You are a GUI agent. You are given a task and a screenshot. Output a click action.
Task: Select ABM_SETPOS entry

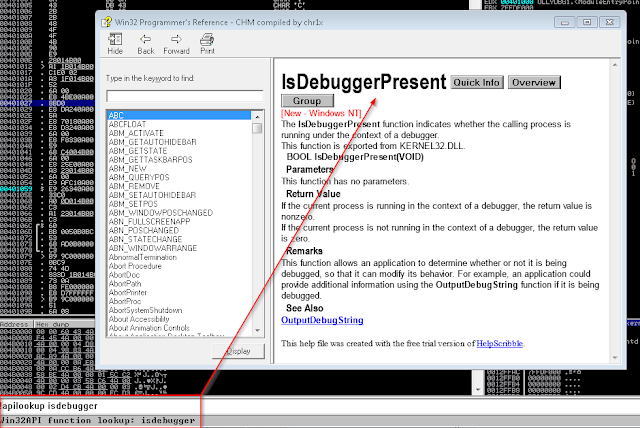pos(133,204)
